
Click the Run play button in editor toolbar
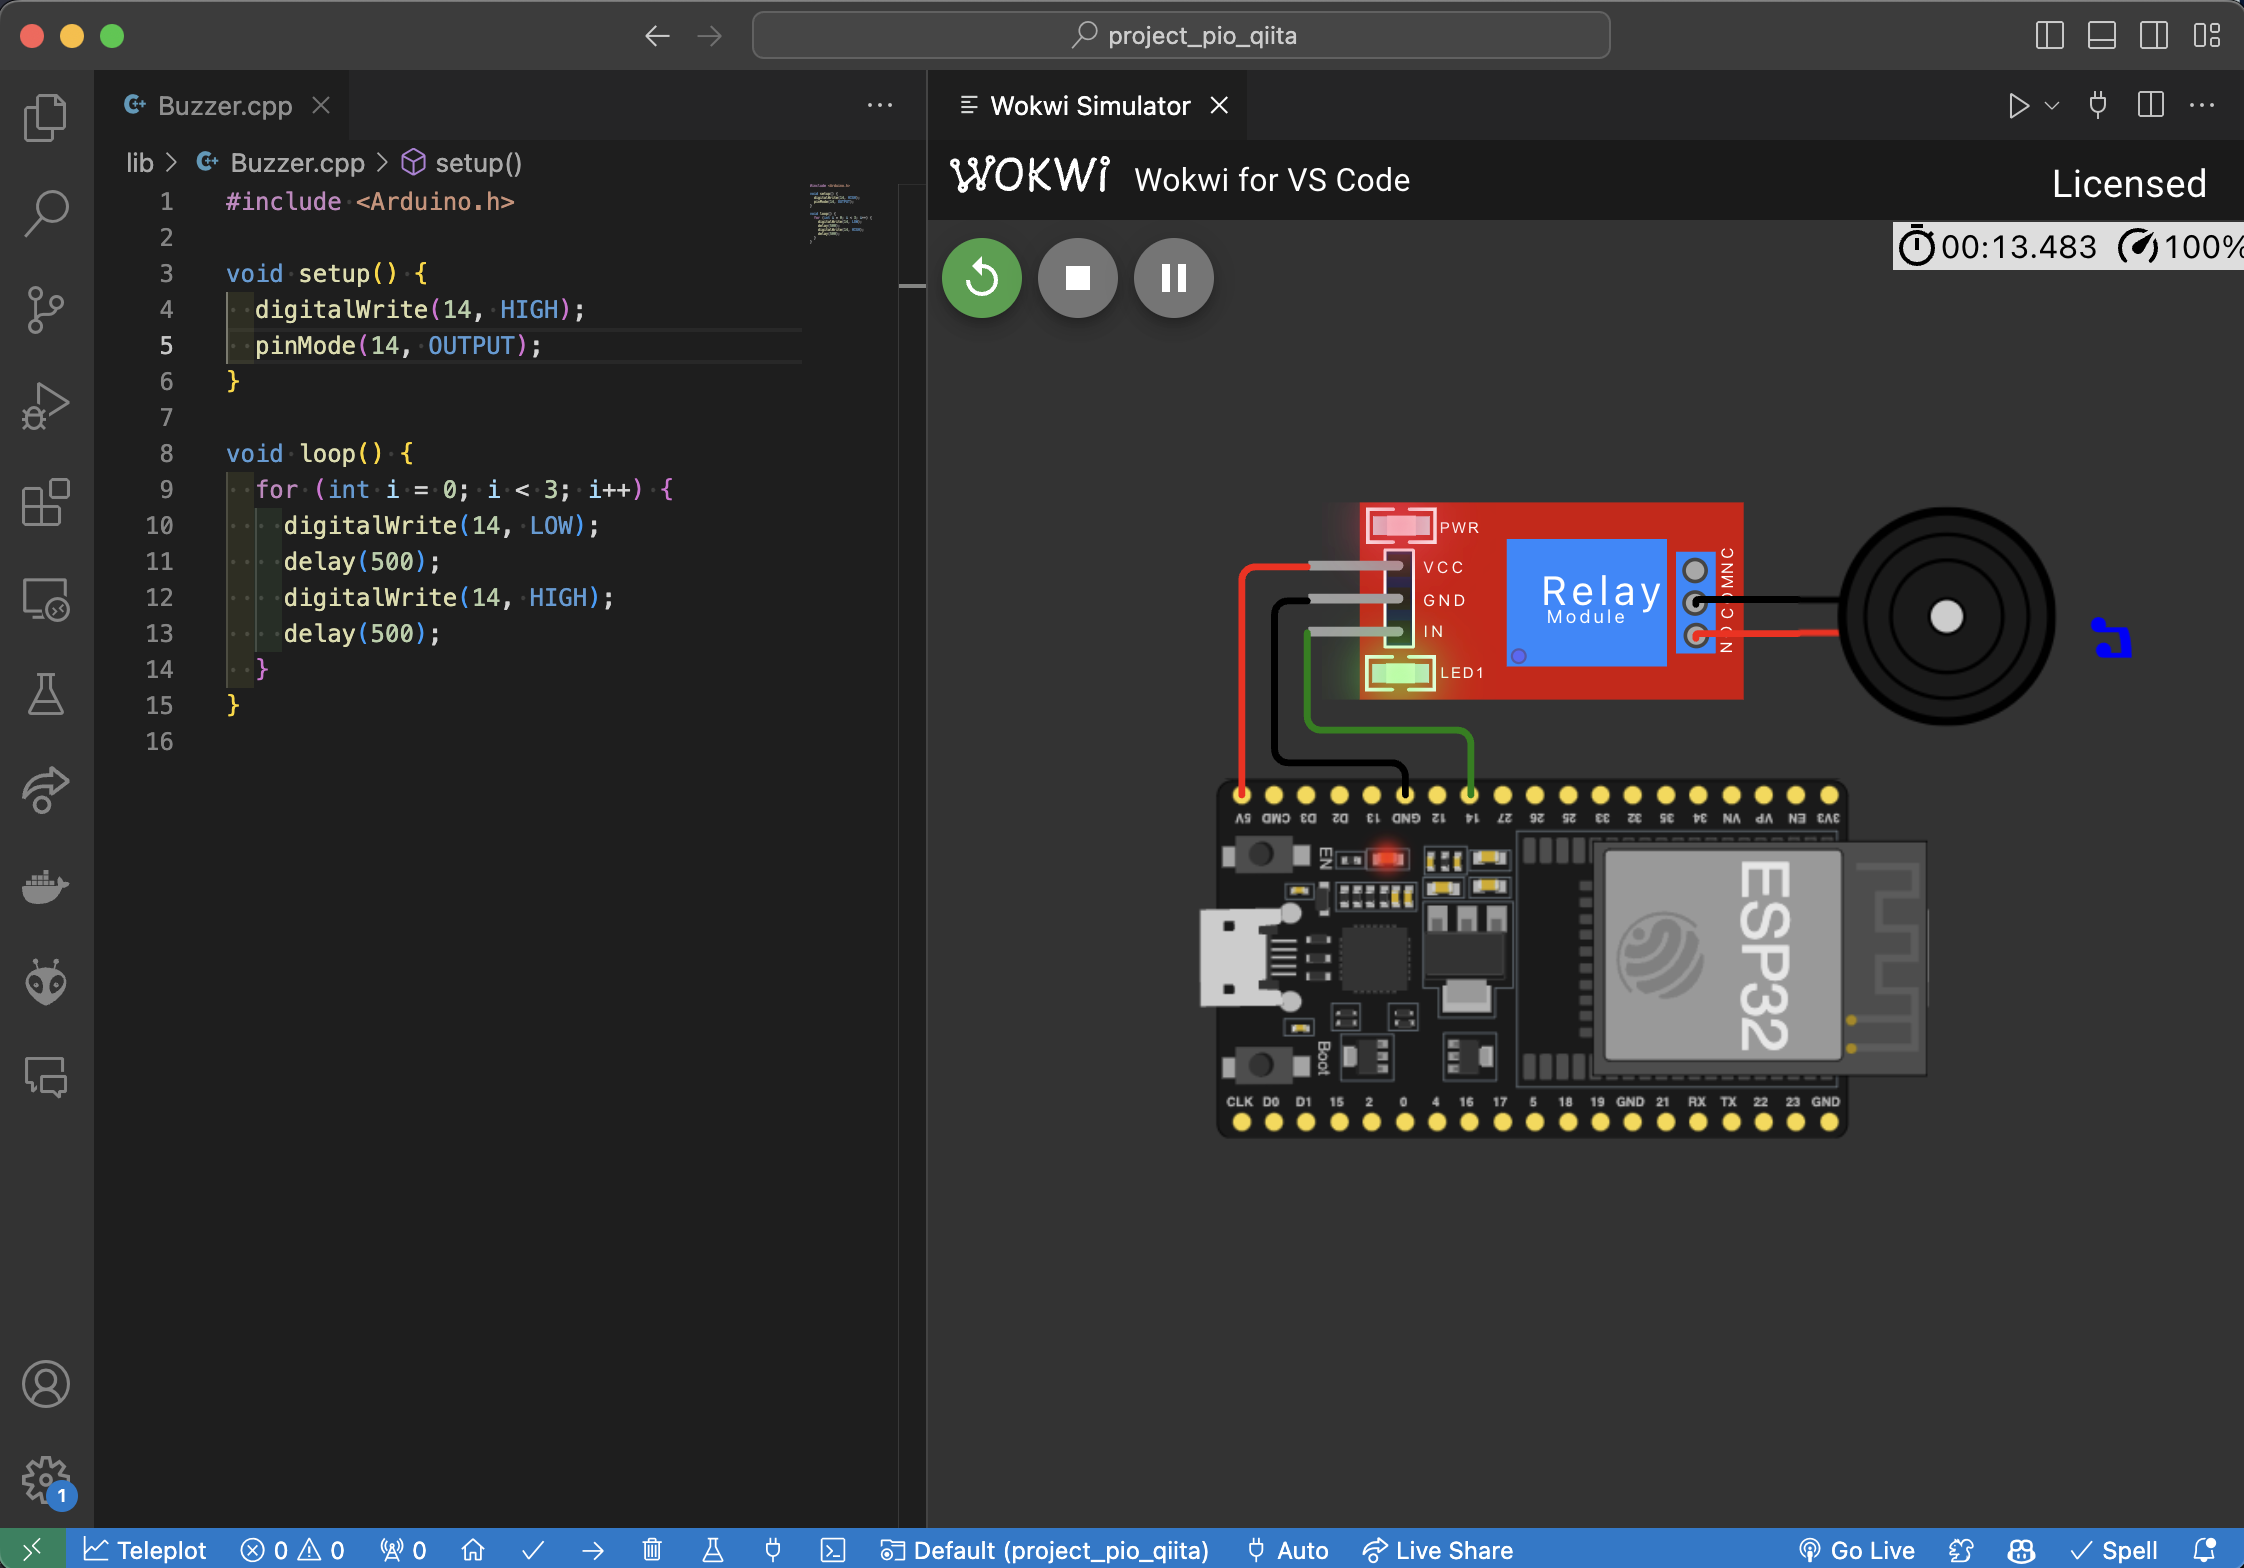point(2019,105)
